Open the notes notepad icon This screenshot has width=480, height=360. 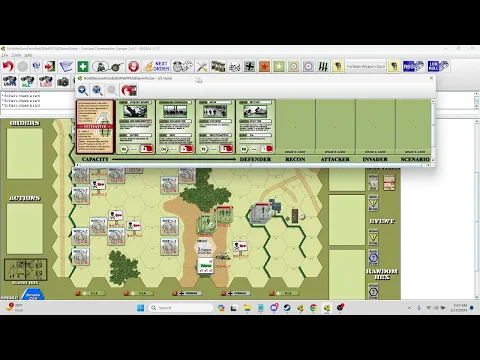coord(66,66)
